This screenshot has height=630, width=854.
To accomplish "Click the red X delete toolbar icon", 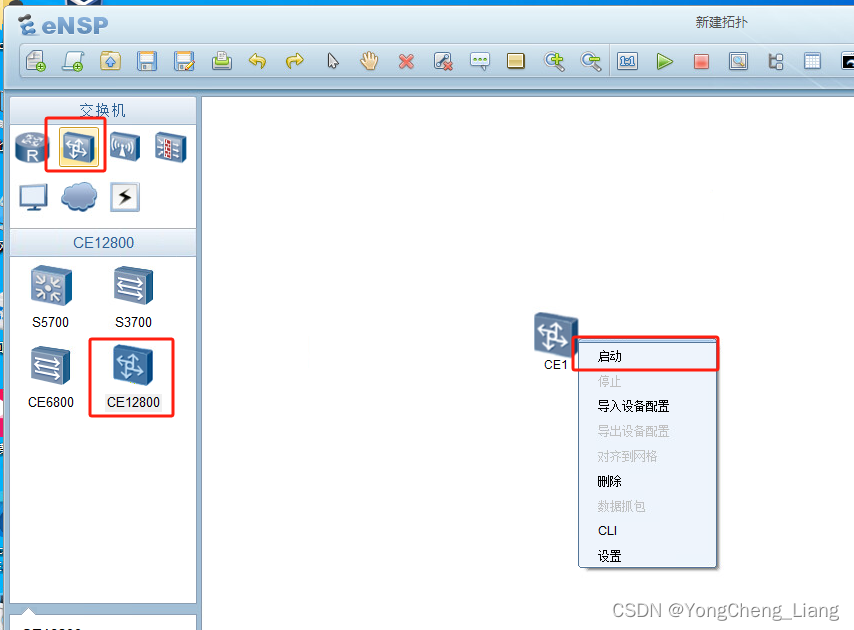I will tap(406, 61).
